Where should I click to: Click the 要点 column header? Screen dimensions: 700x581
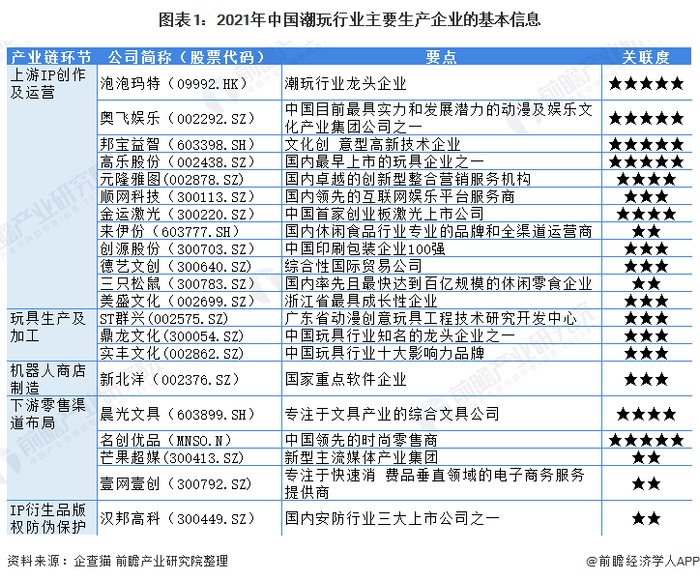tap(441, 57)
